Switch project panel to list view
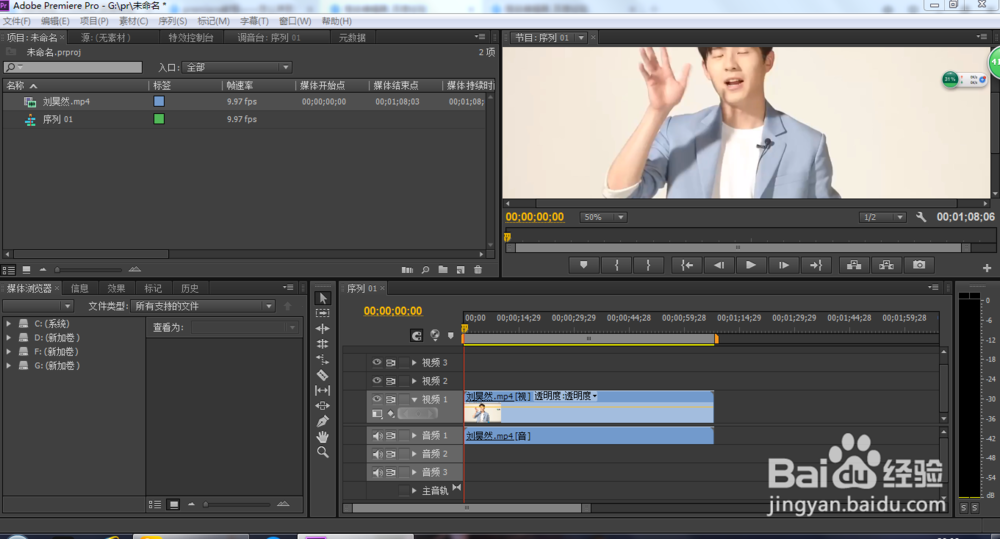Viewport: 1000px width, 539px height. tap(9, 270)
